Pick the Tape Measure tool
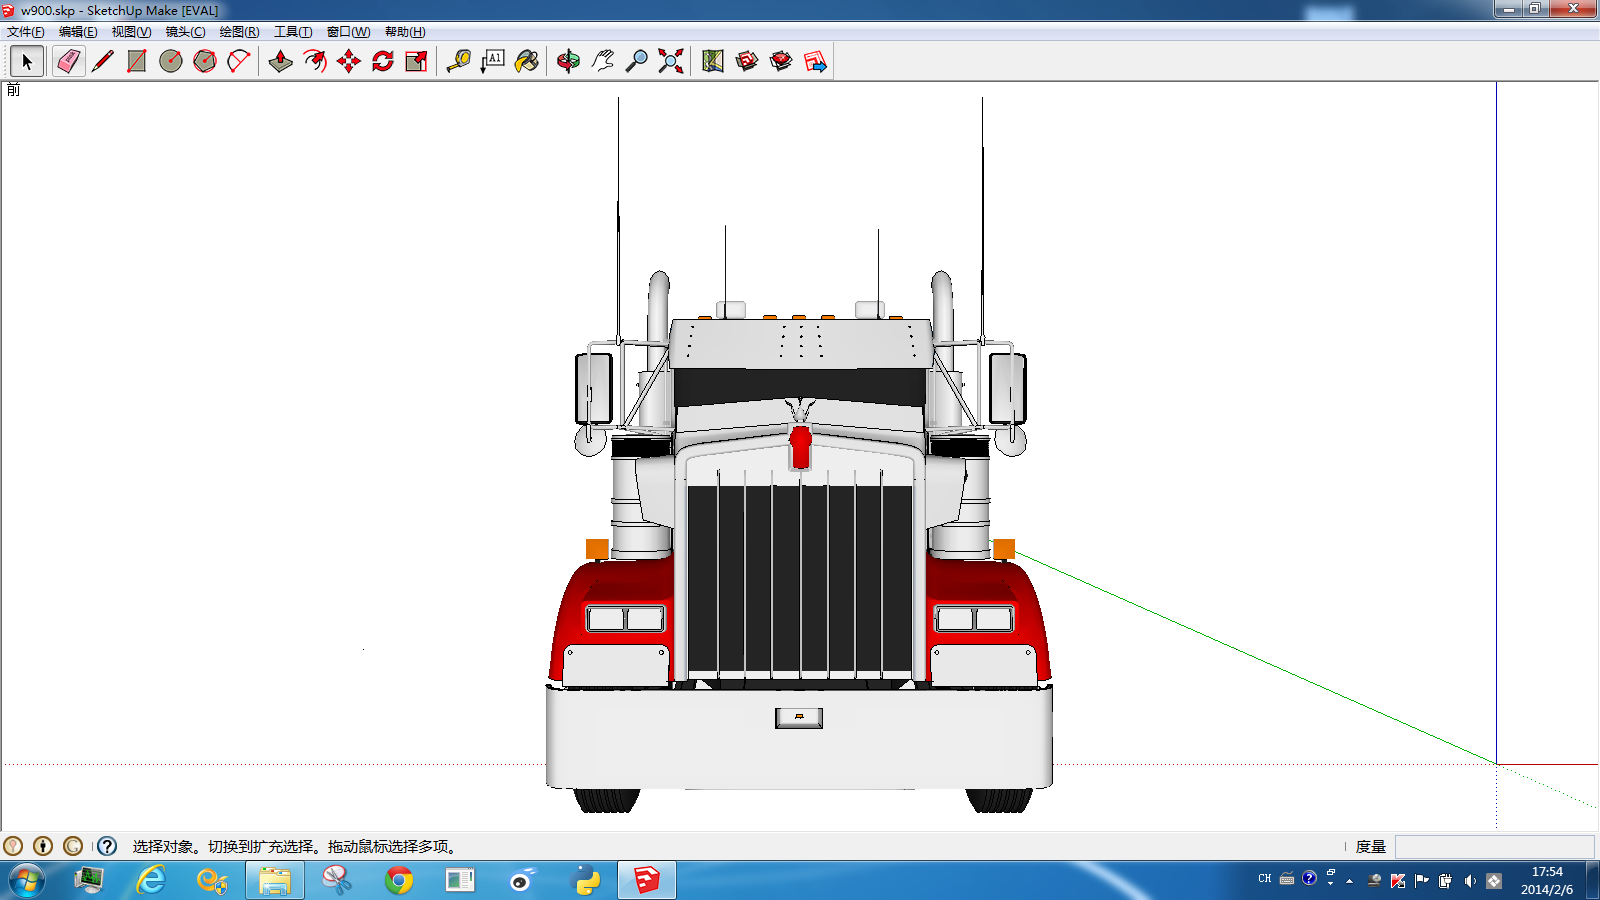Viewport: 1600px width, 900px height. tap(459, 62)
